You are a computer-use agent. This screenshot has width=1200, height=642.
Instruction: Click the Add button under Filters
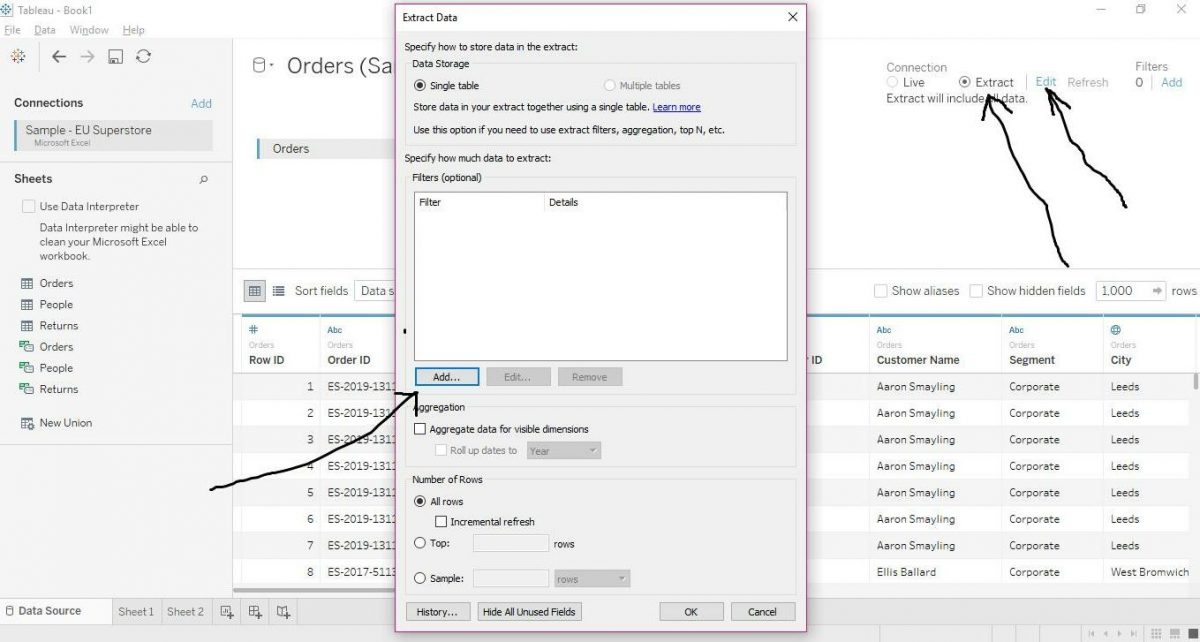point(446,376)
